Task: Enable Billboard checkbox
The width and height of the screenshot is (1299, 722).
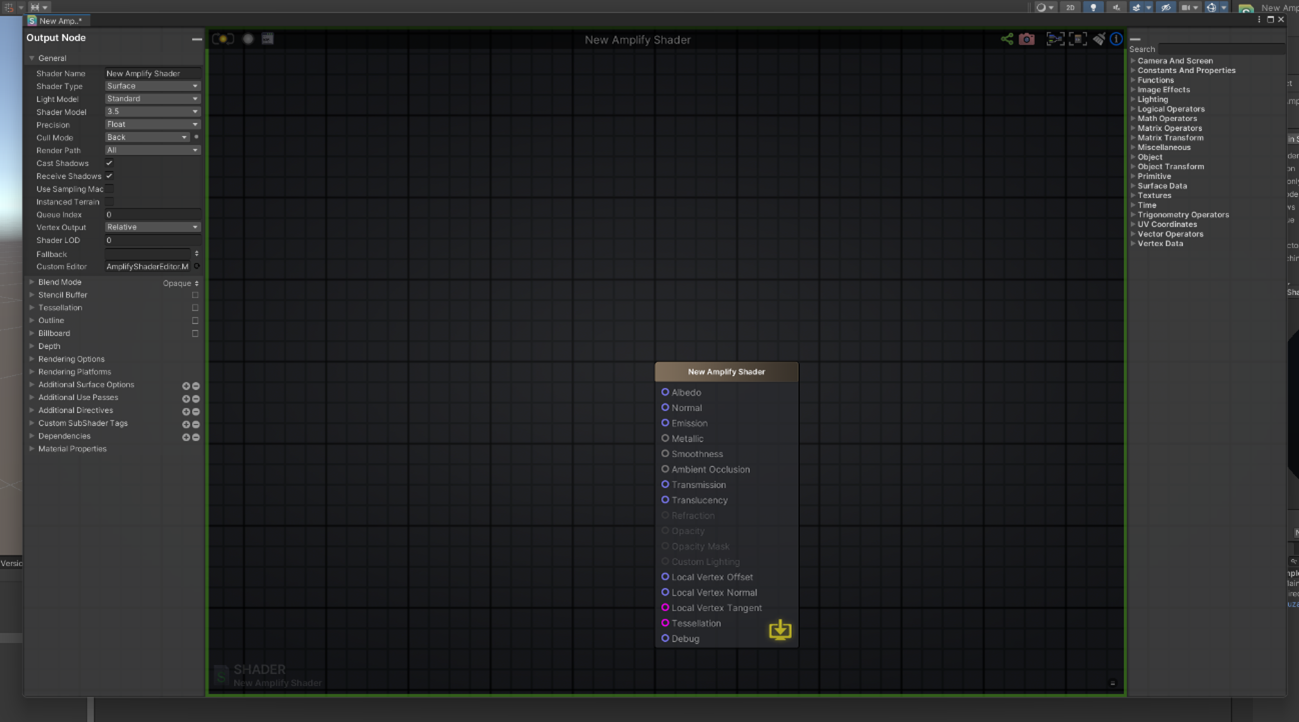Action: point(195,333)
